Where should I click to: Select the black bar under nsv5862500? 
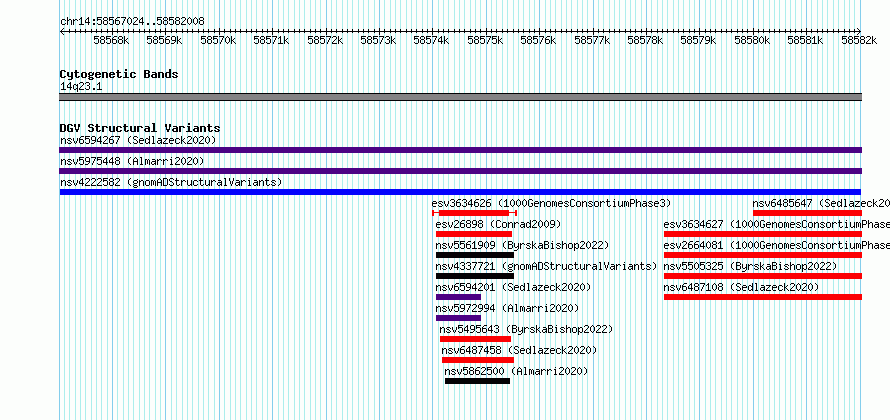477,381
